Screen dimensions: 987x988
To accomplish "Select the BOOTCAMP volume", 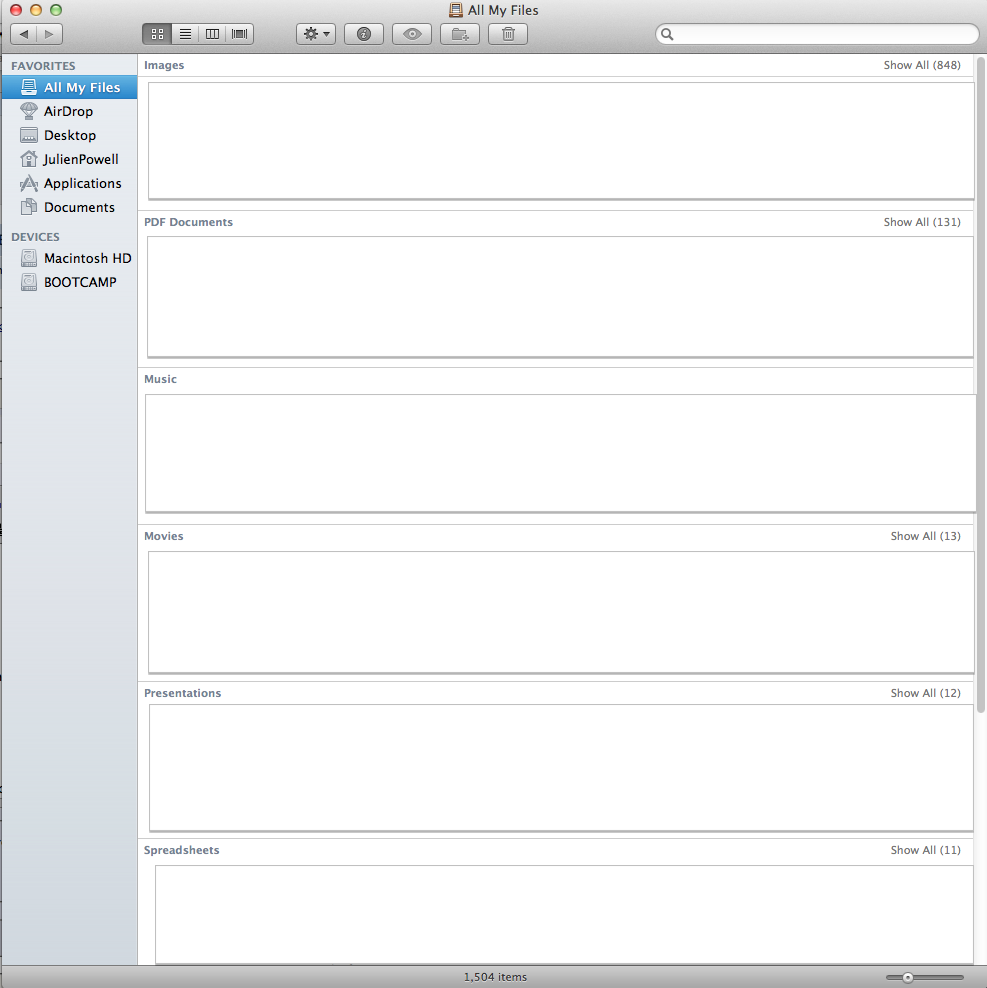I will pyautogui.click(x=69, y=282).
